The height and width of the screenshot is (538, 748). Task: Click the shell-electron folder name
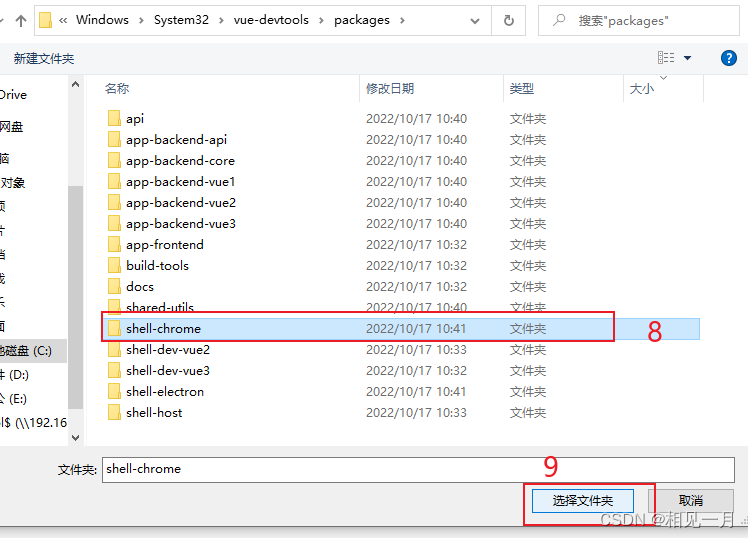[165, 392]
